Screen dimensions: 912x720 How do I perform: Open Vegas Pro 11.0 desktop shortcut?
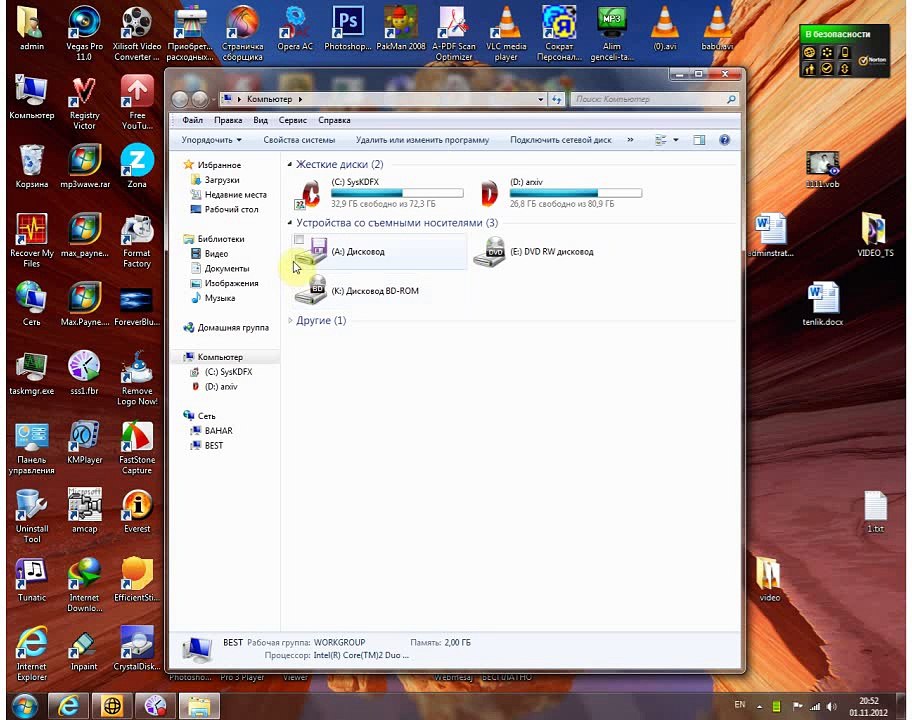tap(84, 33)
